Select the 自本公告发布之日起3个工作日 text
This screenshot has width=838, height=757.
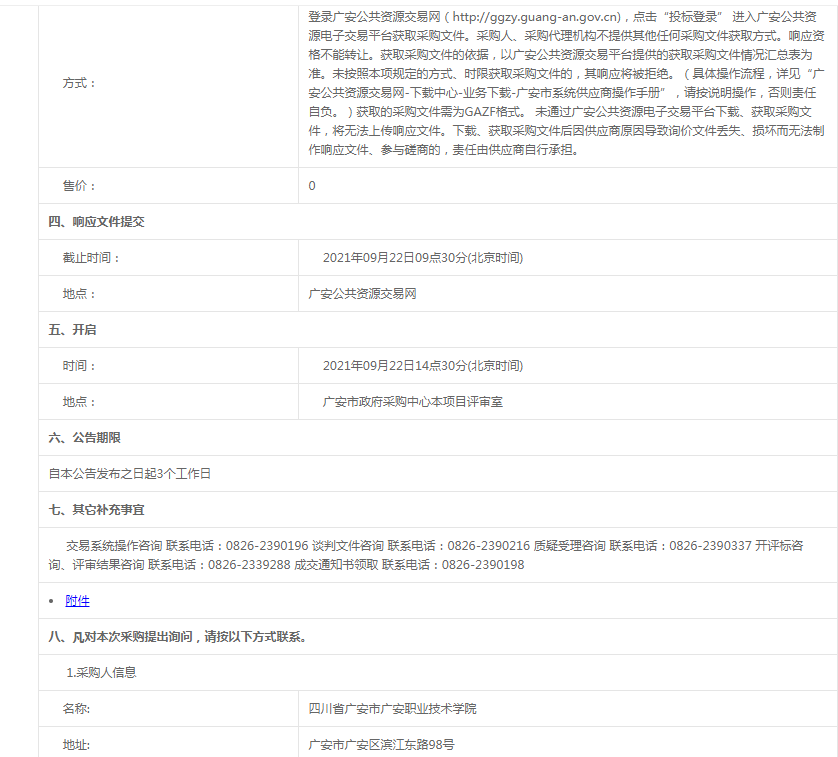(x=130, y=474)
